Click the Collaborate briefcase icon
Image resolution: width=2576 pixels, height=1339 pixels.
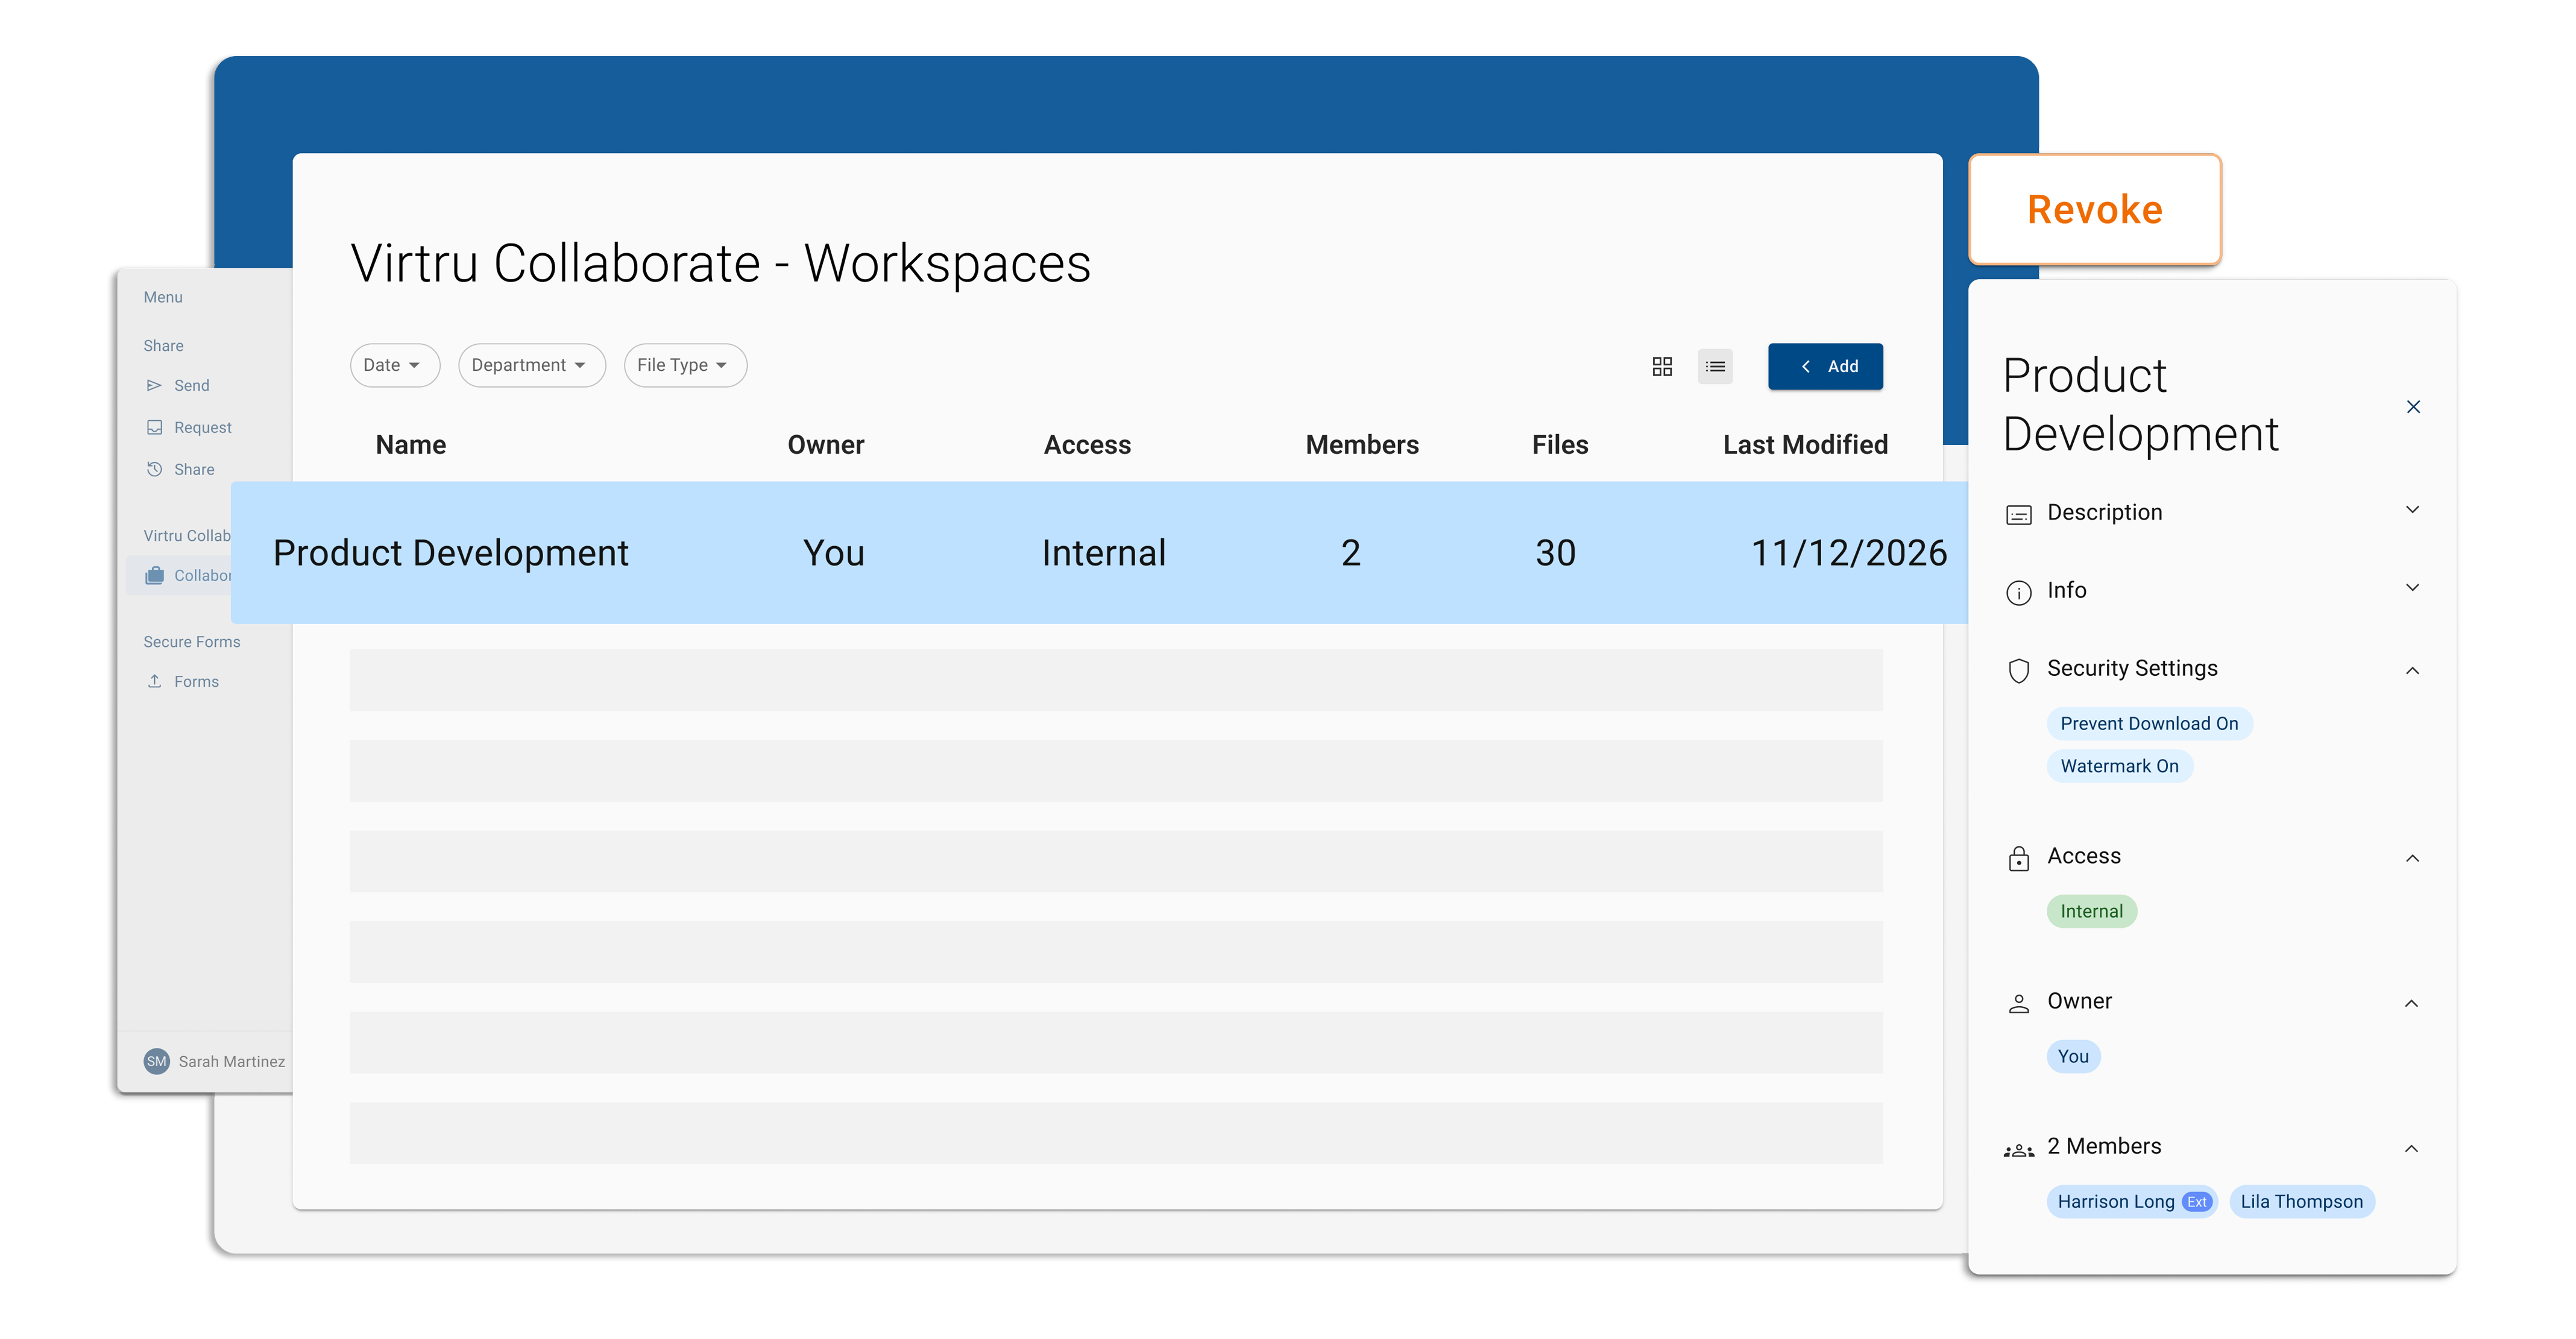154,575
